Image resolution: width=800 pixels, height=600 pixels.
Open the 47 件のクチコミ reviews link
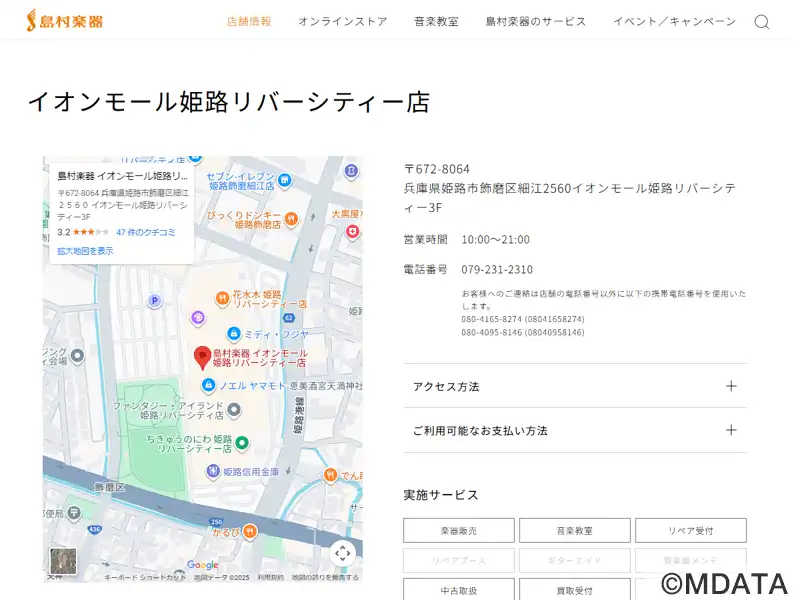click(146, 232)
